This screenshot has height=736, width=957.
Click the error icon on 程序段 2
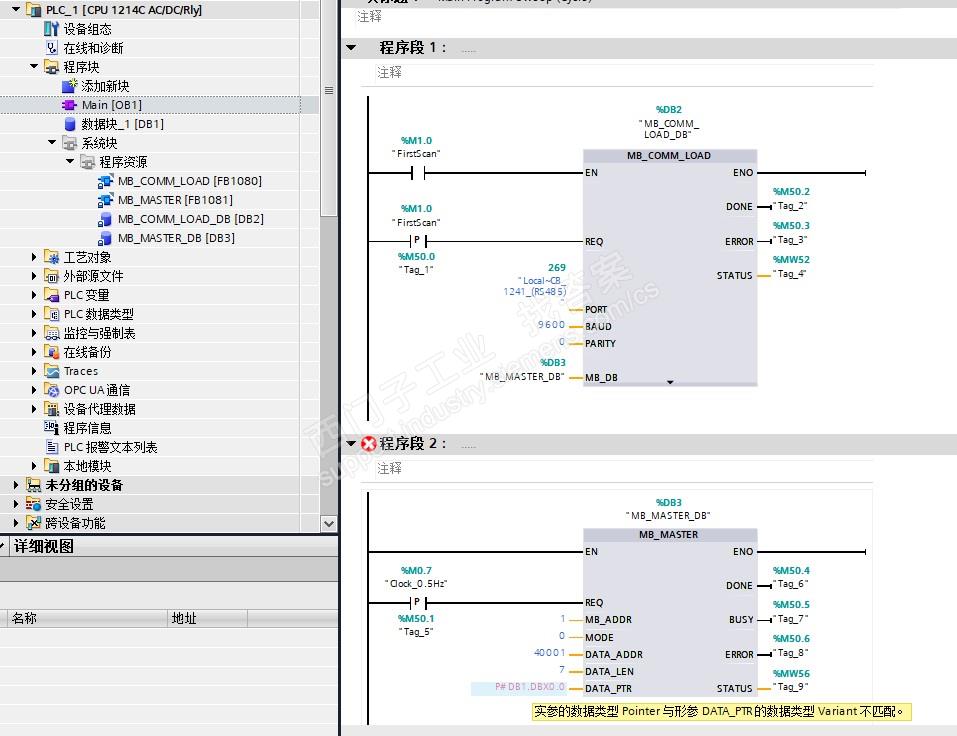point(369,444)
